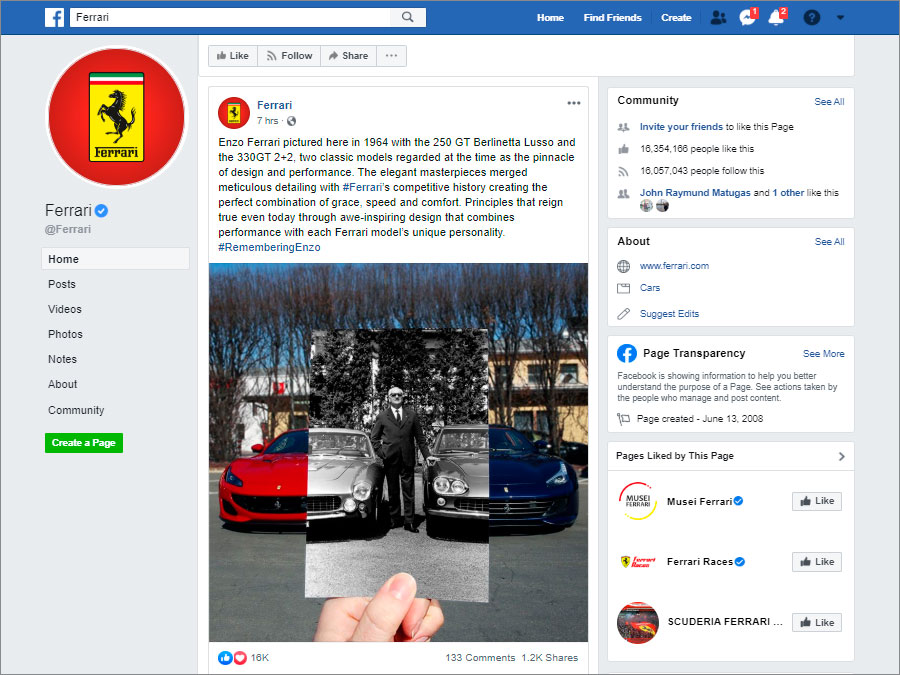Click the Ferrari avatar on the post
The image size is (900, 675).
pos(234,112)
